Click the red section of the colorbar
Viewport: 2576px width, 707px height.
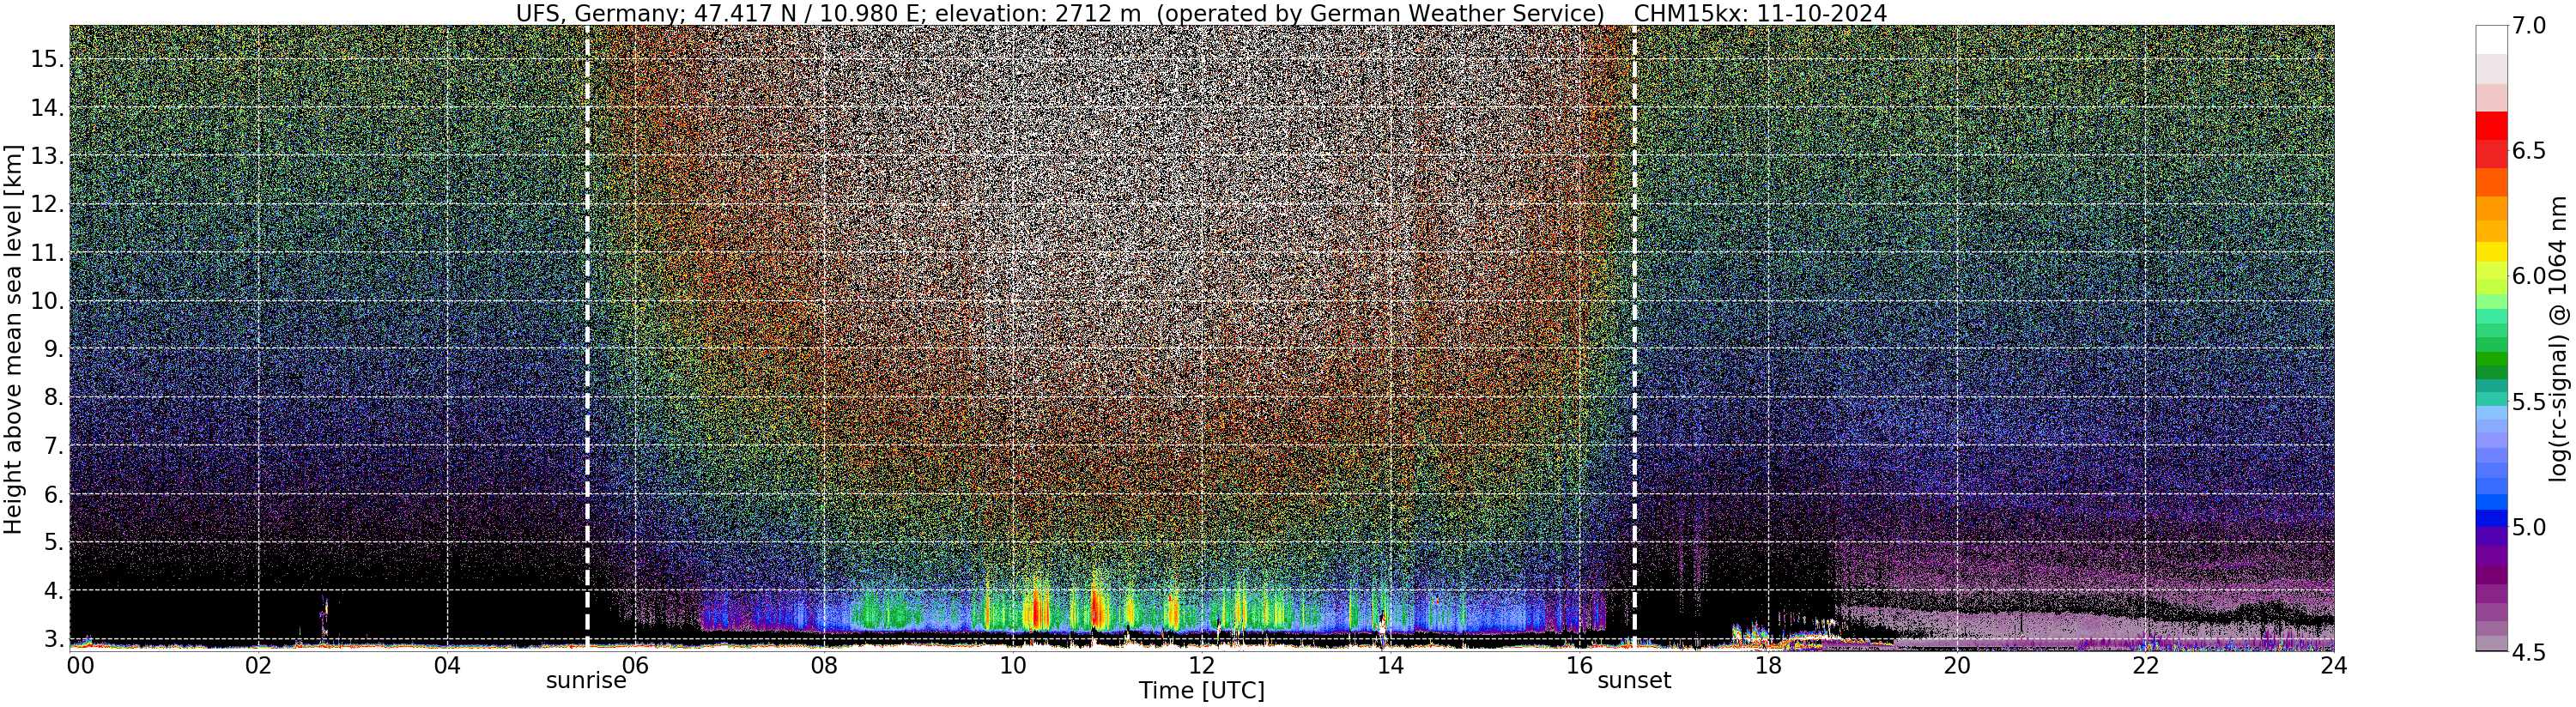coord(2491,139)
